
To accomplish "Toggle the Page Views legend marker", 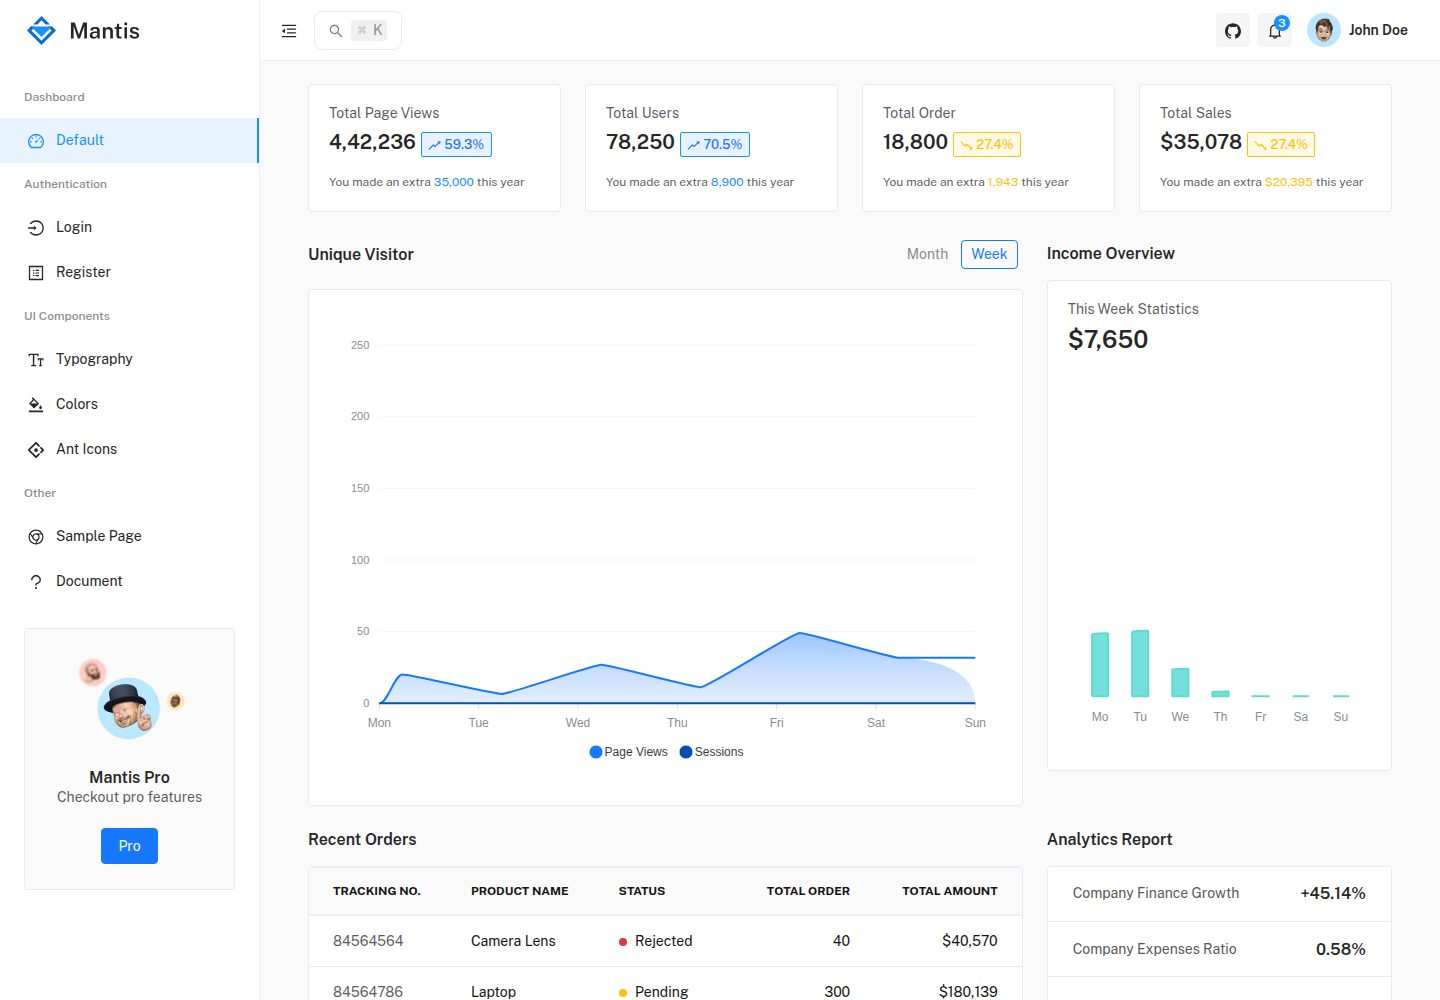I will point(596,752).
